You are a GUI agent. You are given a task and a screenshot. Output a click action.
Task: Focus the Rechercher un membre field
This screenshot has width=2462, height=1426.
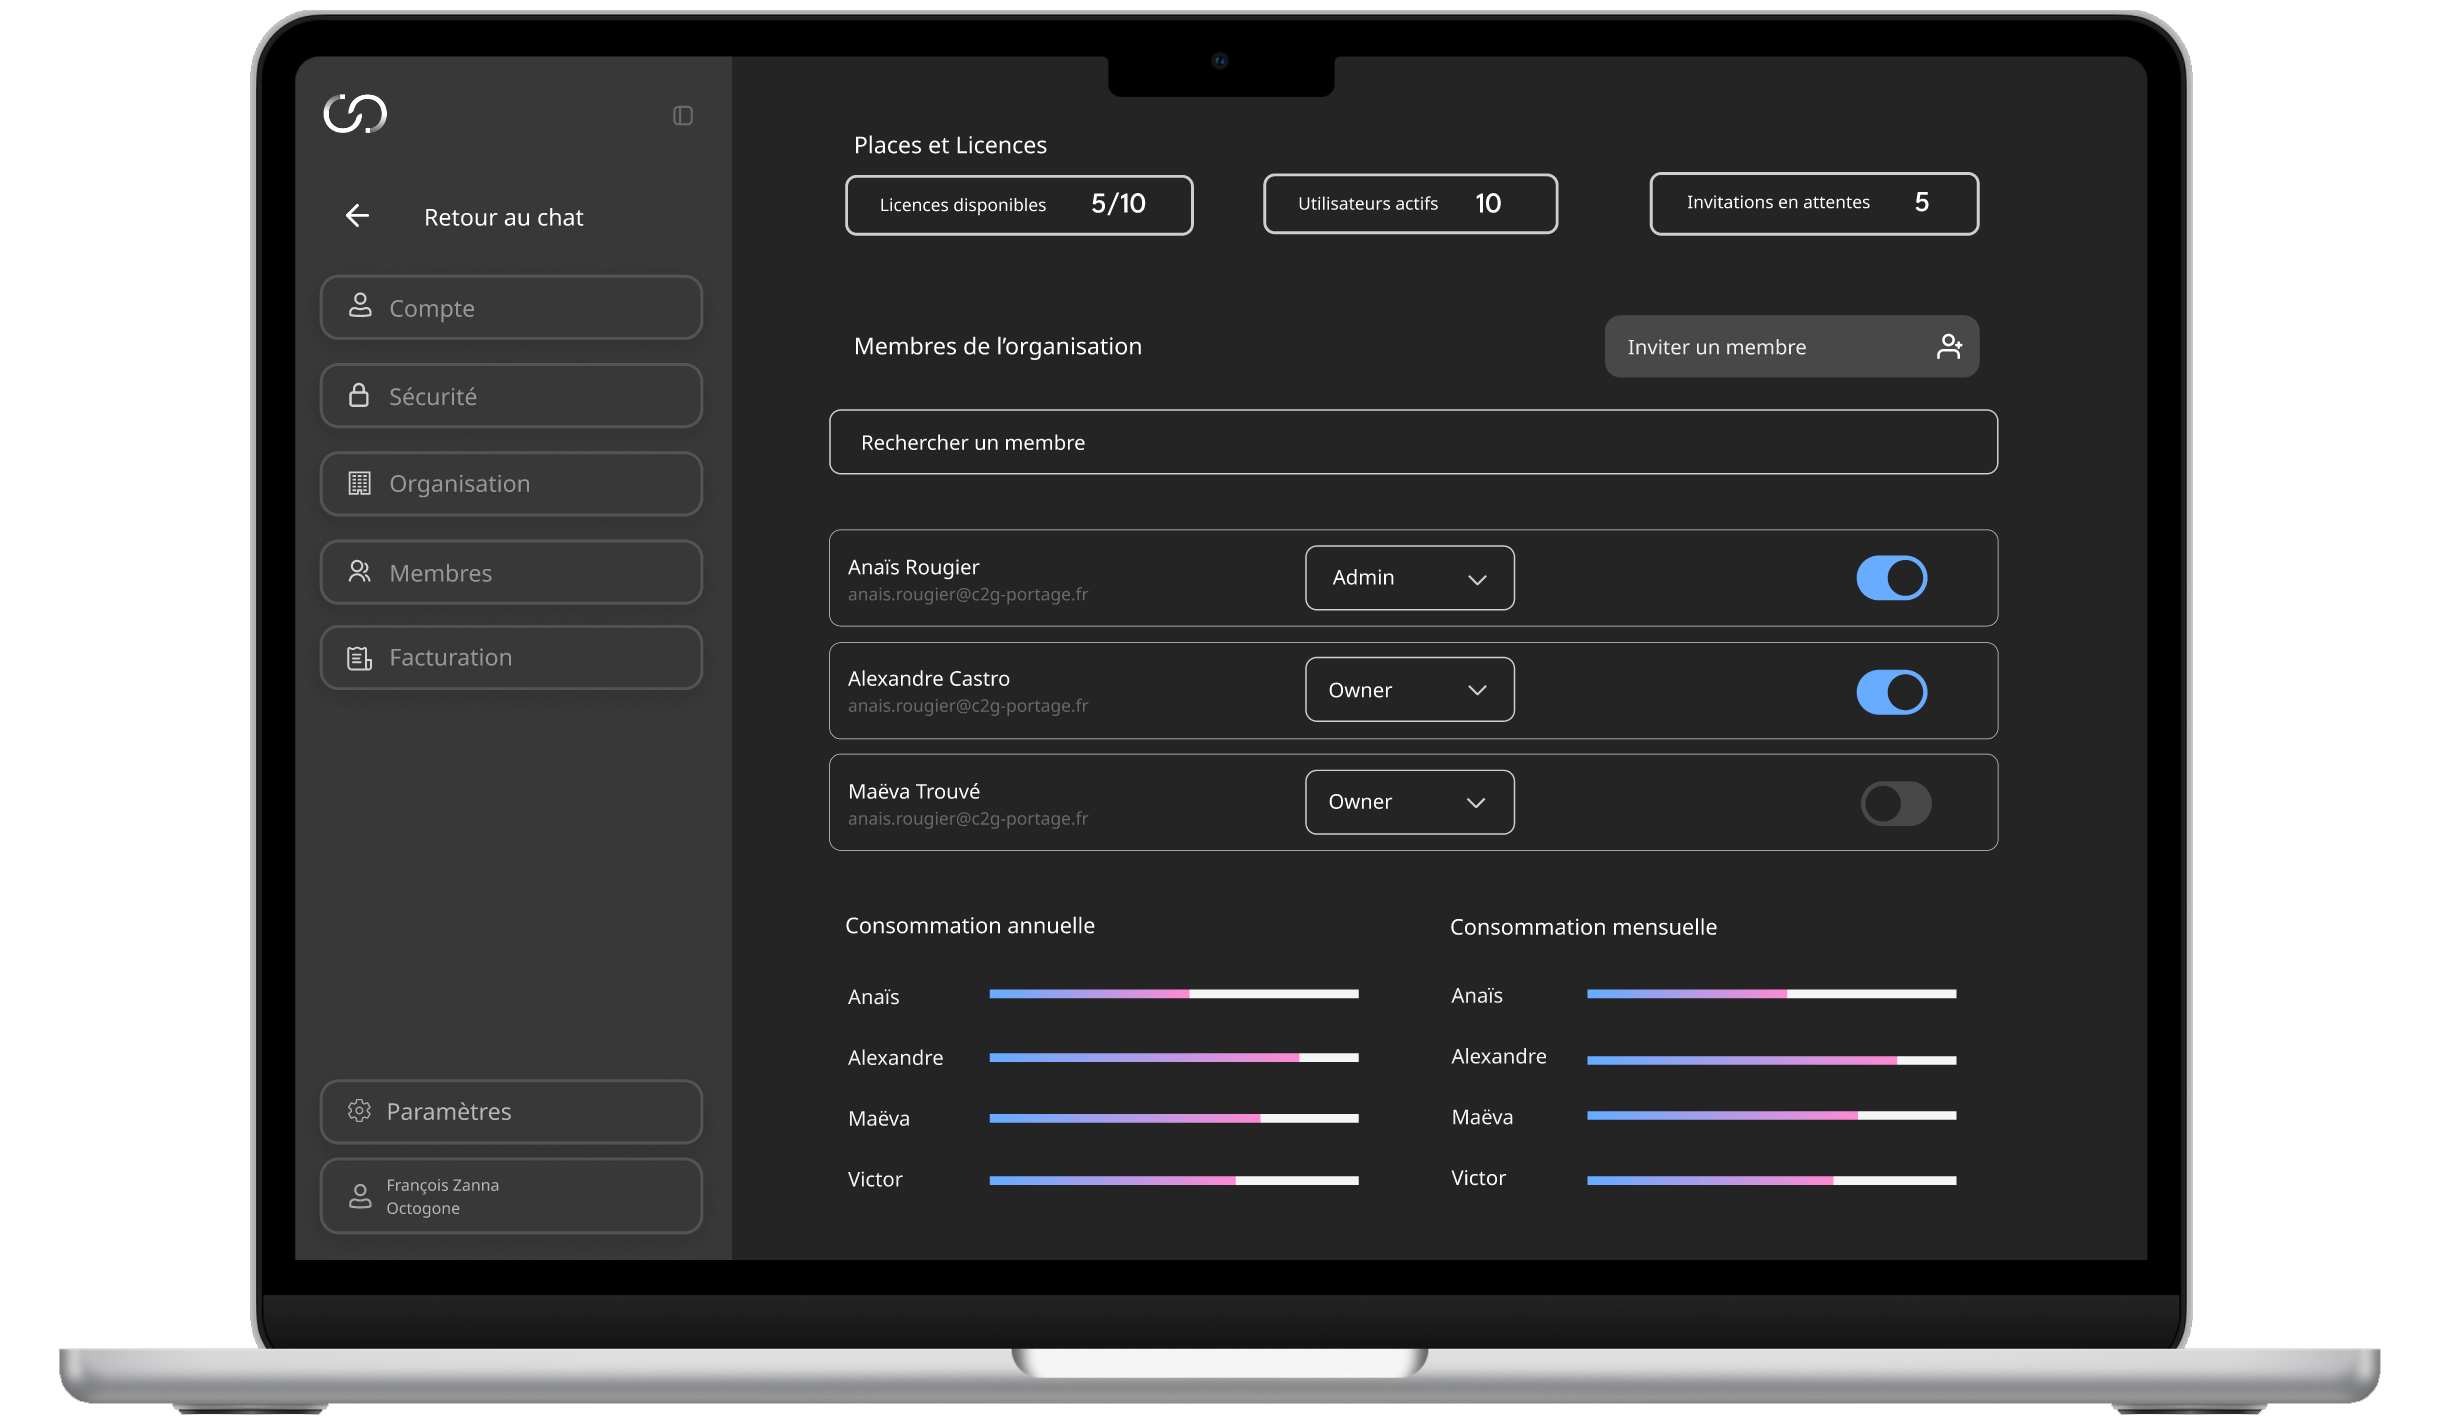click(x=1412, y=442)
